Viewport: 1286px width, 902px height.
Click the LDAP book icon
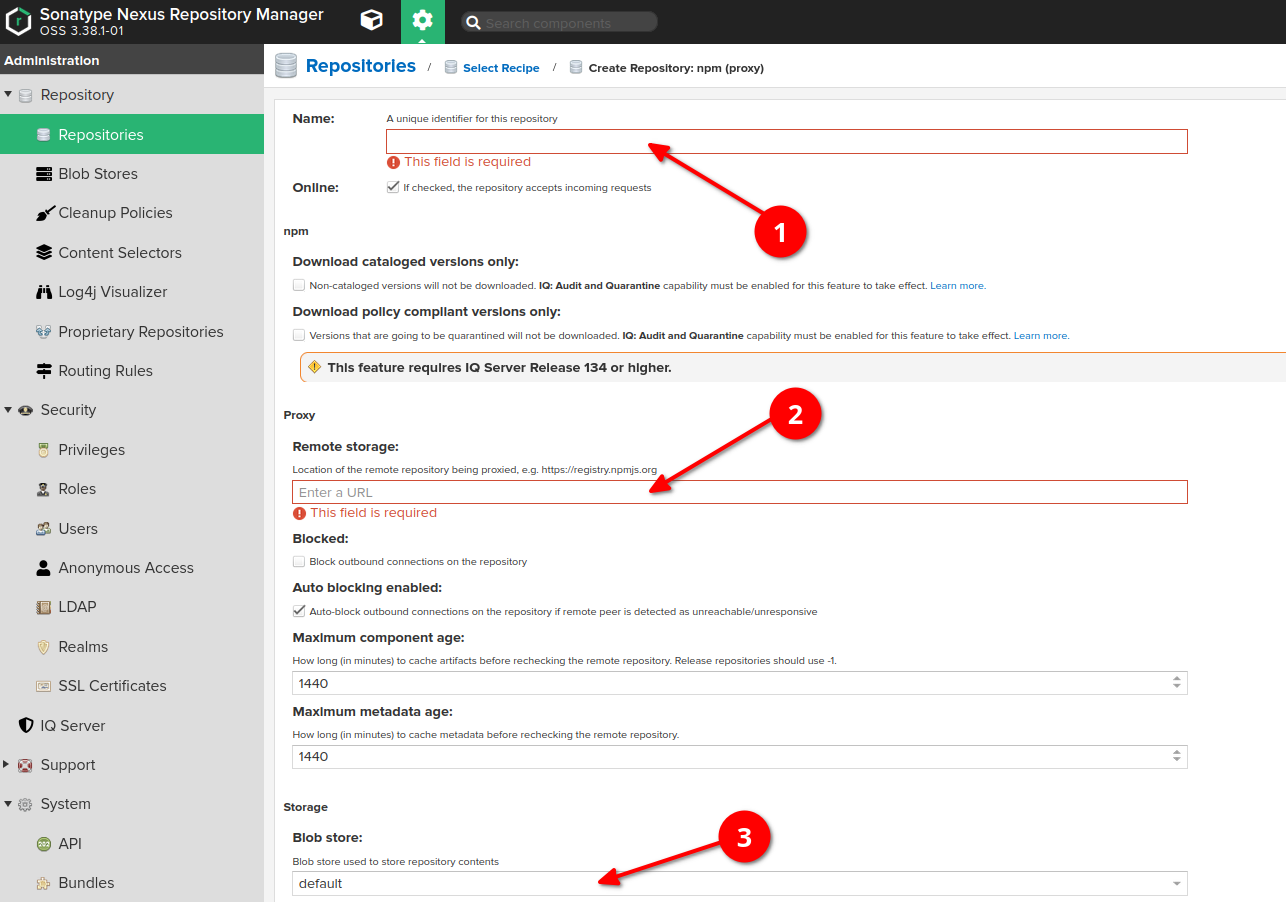click(x=43, y=607)
